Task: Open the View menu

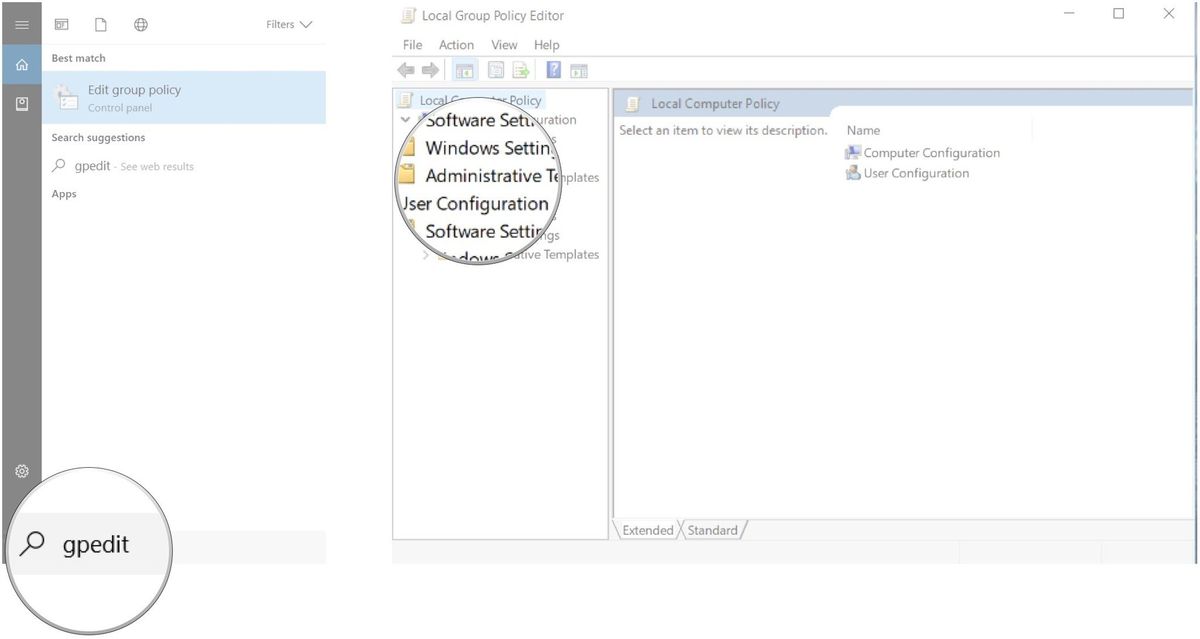Action: click(x=505, y=45)
